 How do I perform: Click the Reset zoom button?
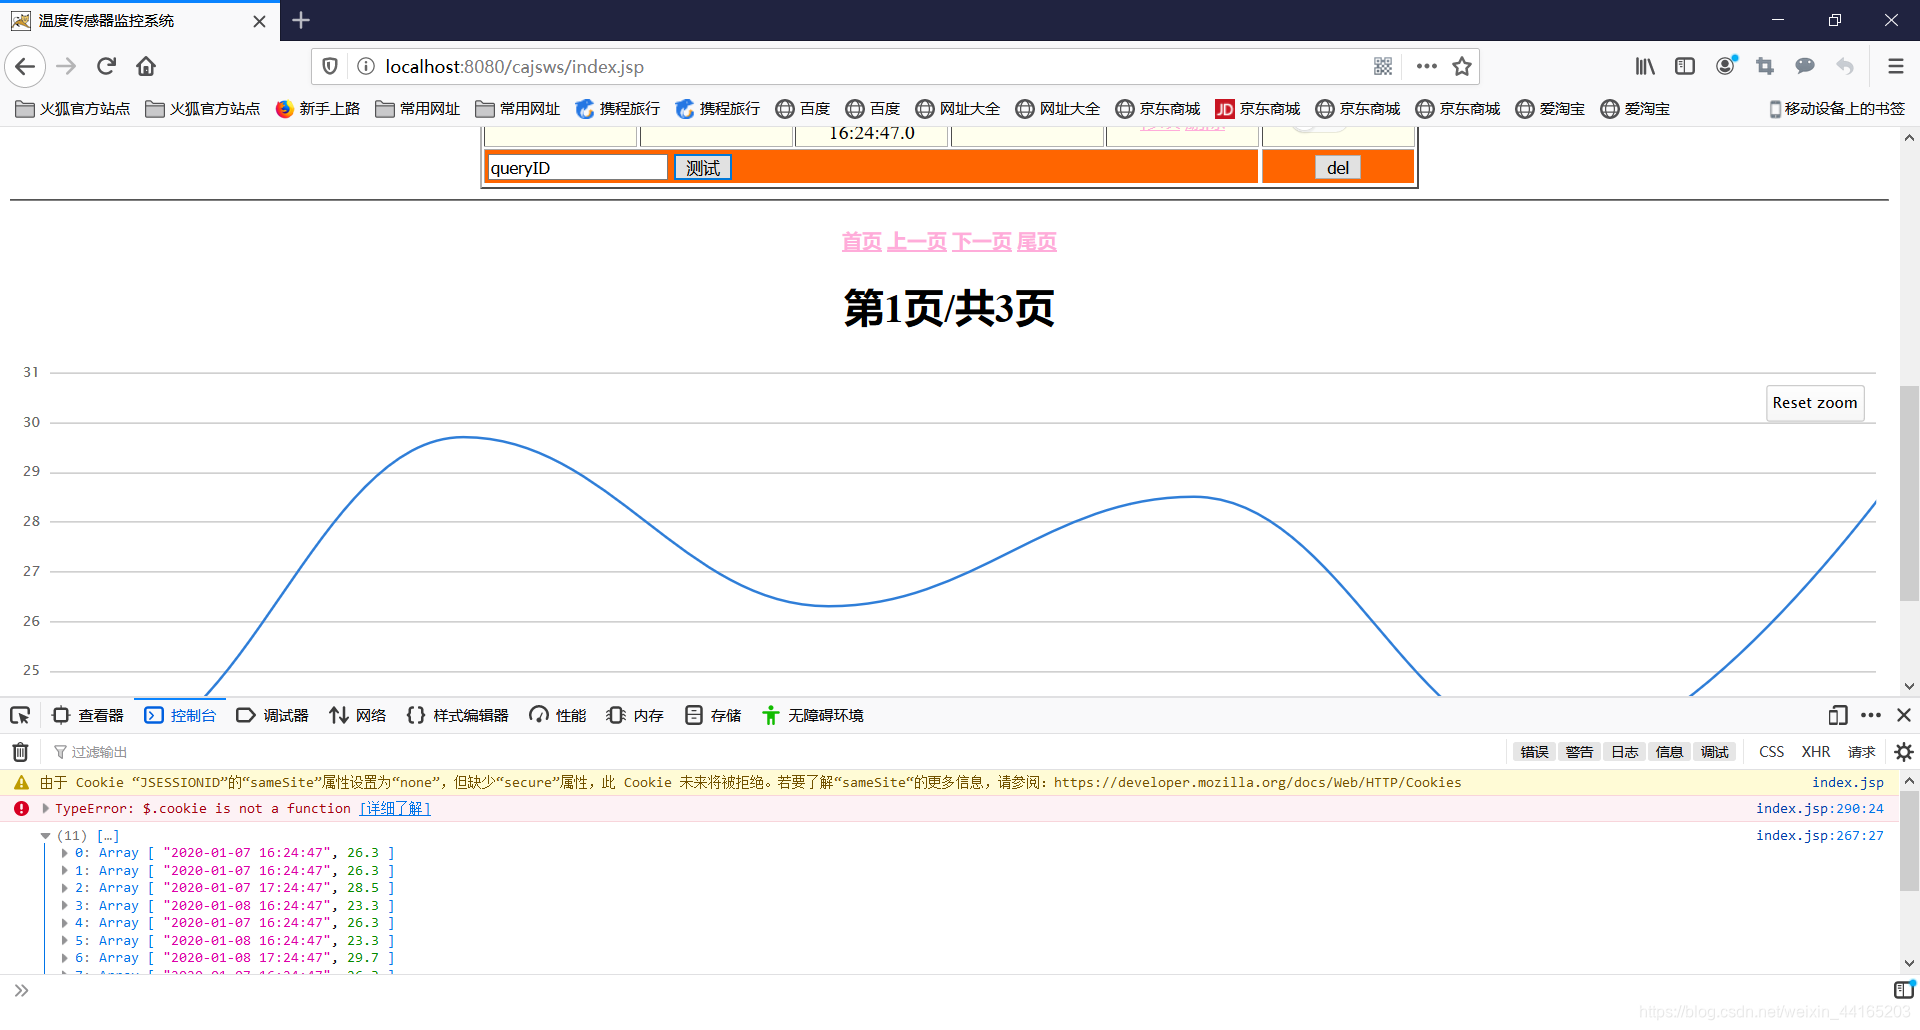pyautogui.click(x=1814, y=402)
